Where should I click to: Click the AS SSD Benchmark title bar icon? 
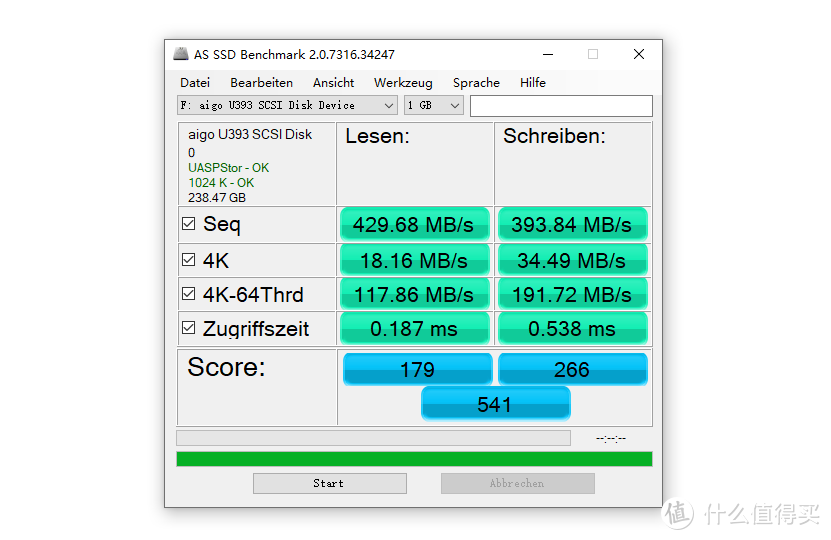pyautogui.click(x=181, y=54)
